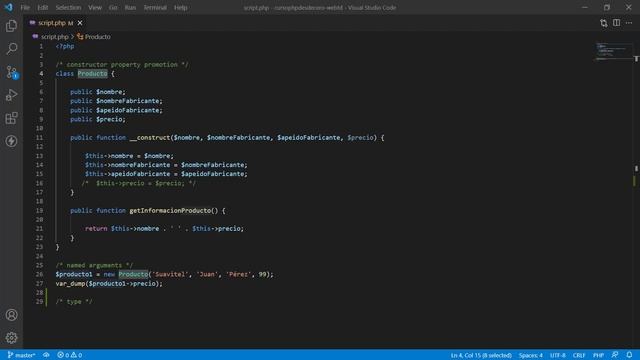Open the Selection menu
Viewport: 640px width, 360px height.
(68, 7)
